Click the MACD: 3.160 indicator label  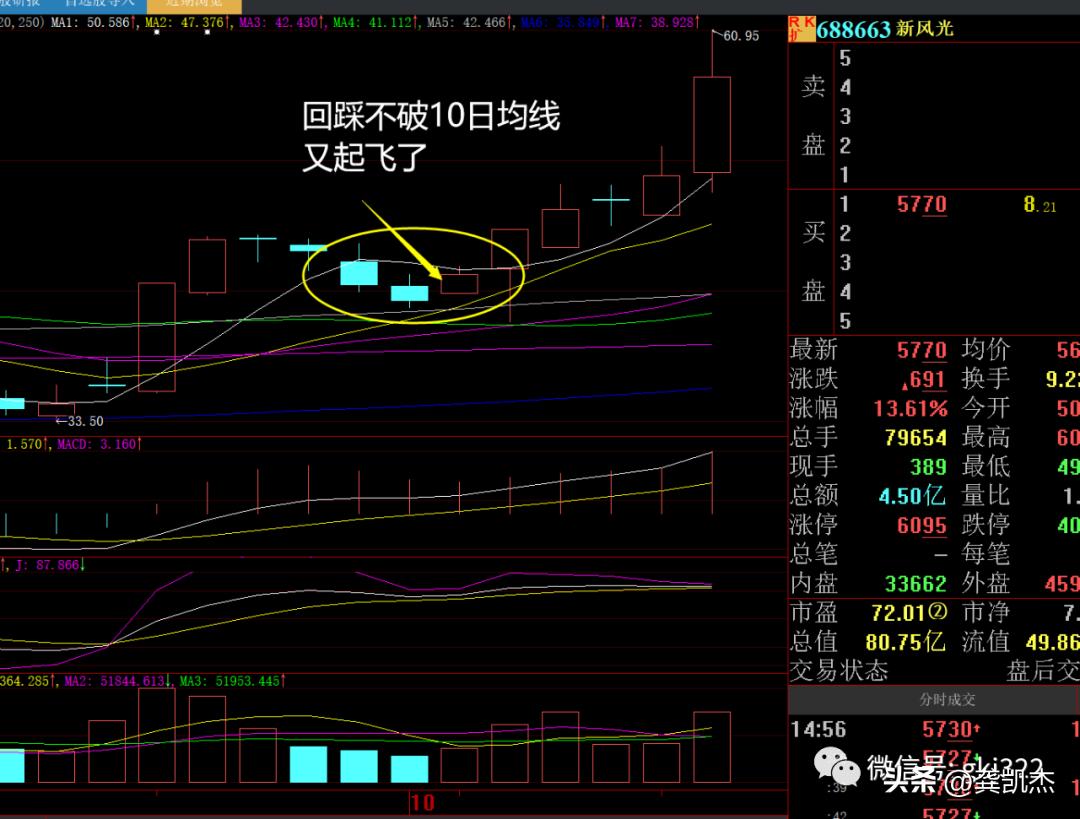point(98,444)
